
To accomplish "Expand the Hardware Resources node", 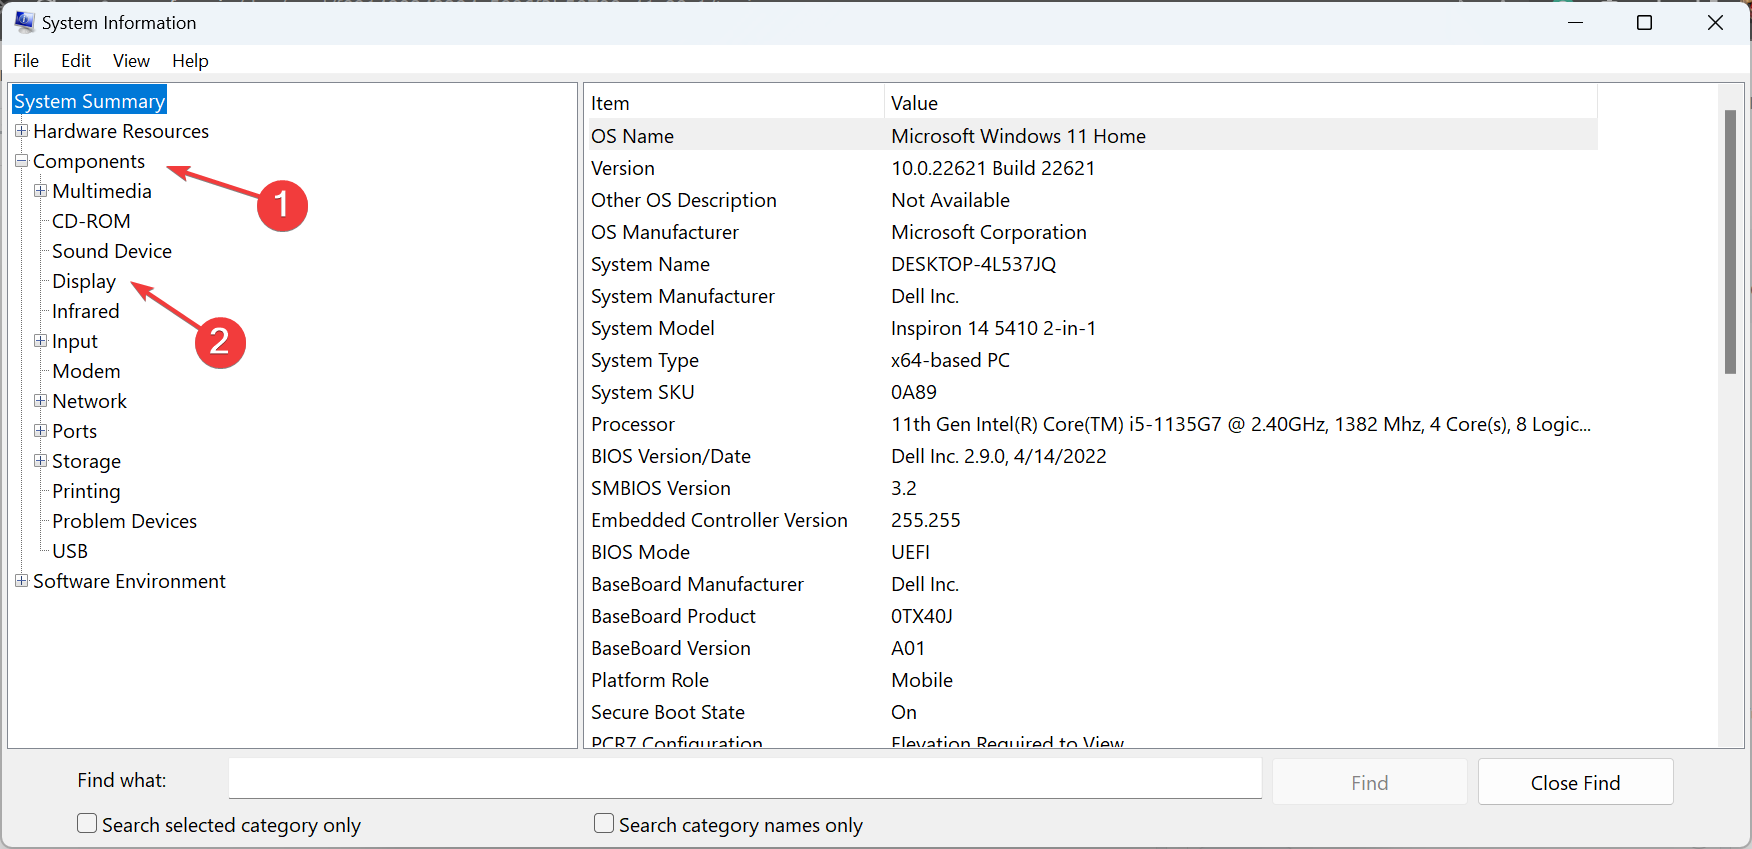I will coord(21,131).
